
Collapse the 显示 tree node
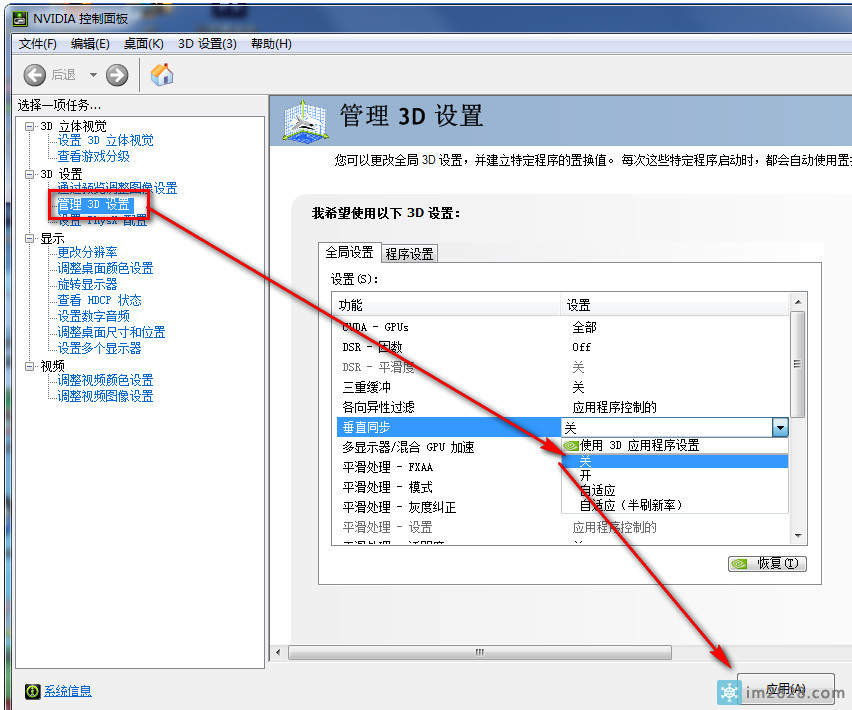30,239
